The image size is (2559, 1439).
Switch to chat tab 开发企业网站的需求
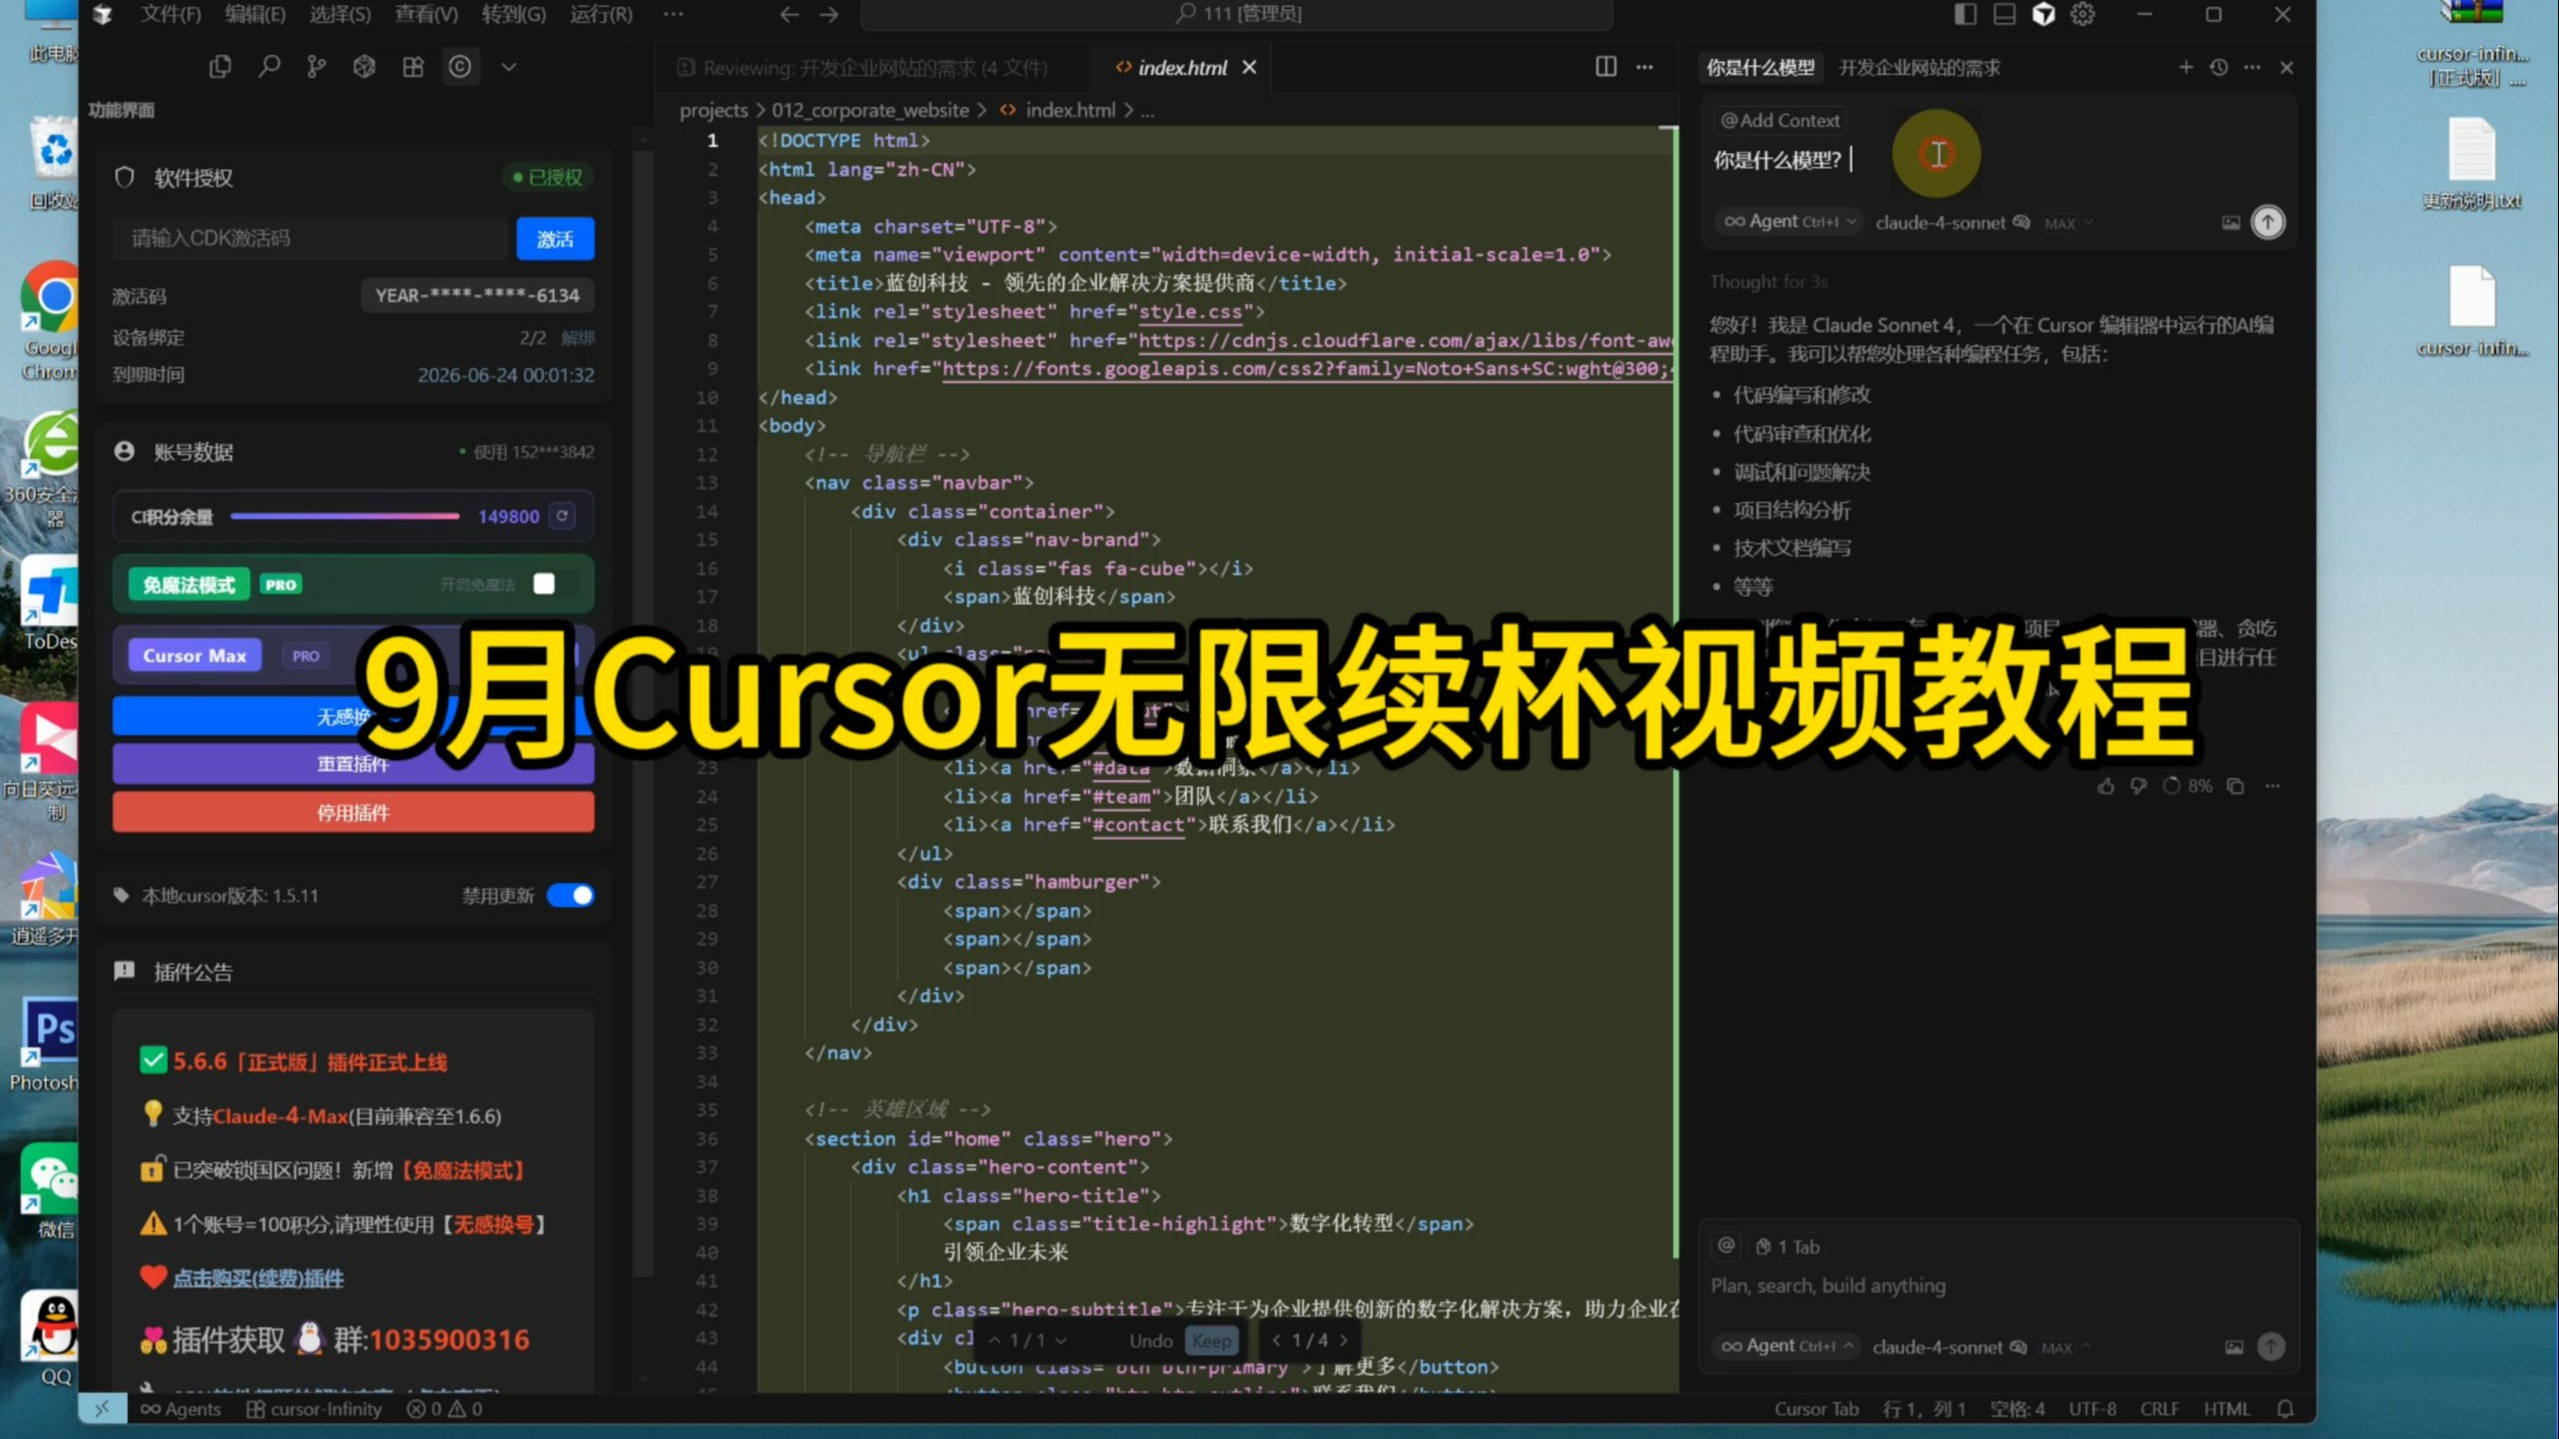point(1919,67)
